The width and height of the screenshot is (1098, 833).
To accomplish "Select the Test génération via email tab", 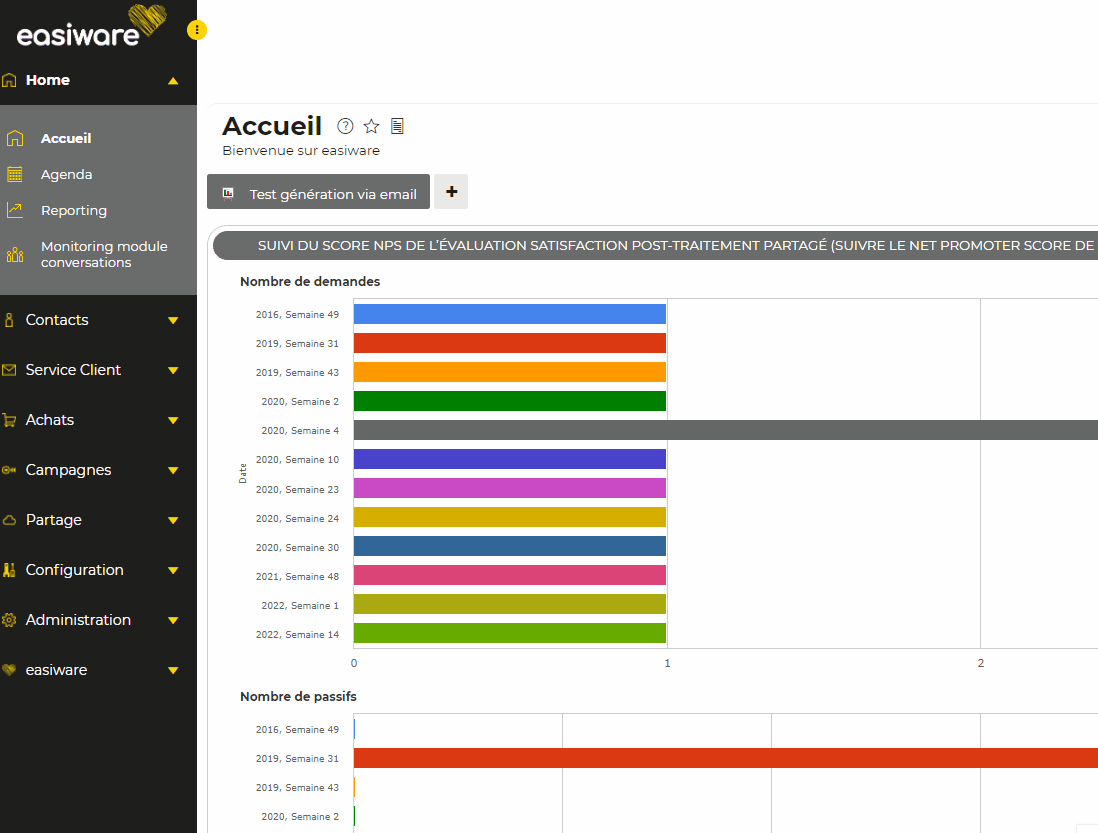I will click(x=319, y=193).
